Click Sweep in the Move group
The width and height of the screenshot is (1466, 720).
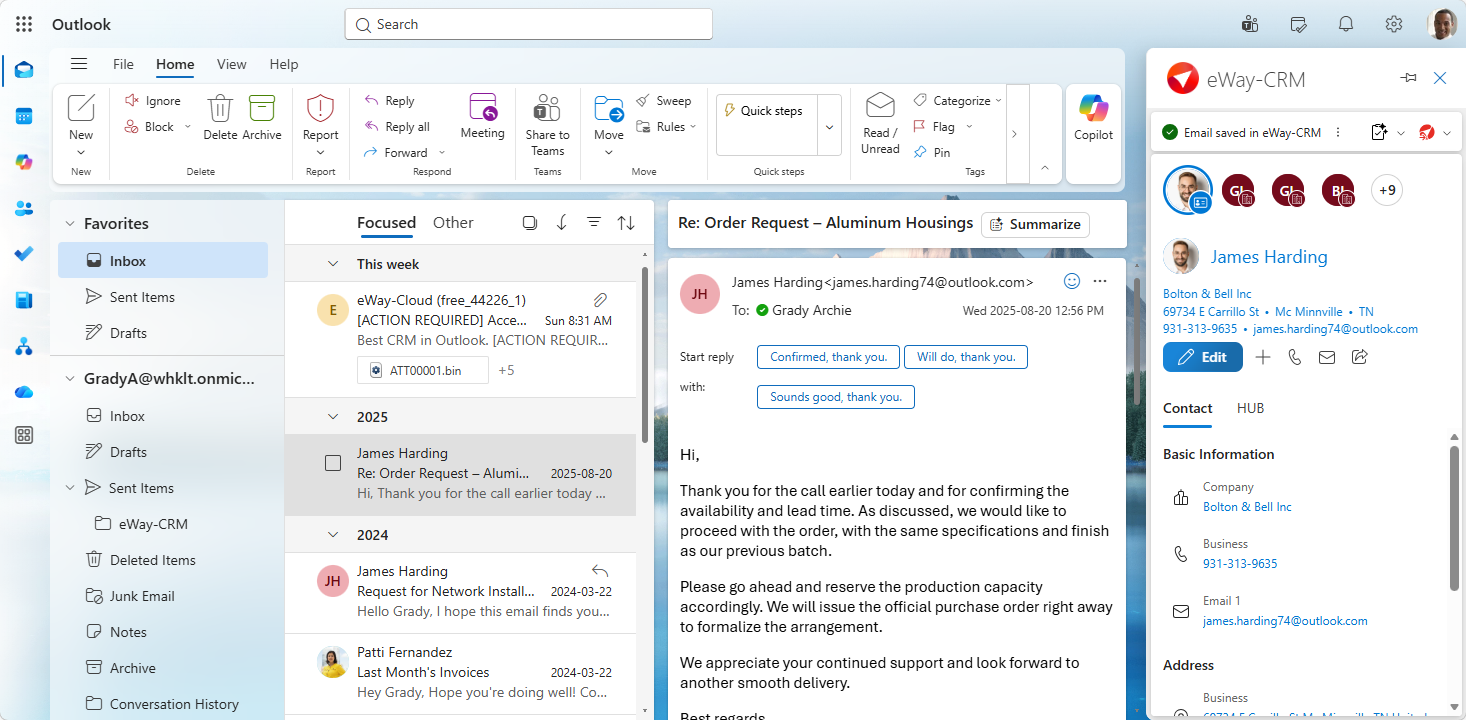(664, 100)
